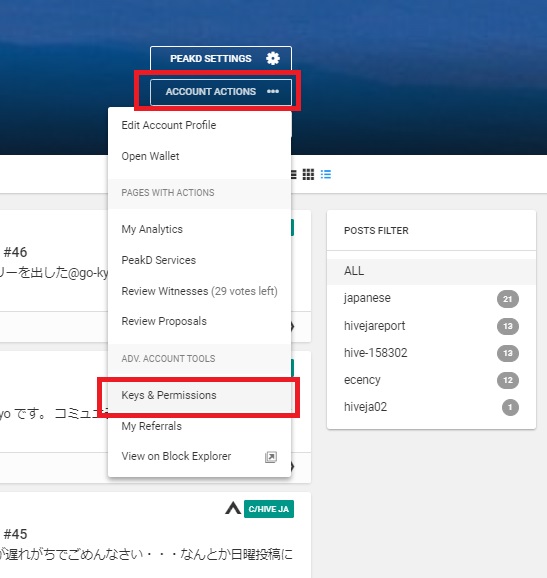Click external link icon beside Block Explorer
This screenshot has width=547, height=578.
pyautogui.click(x=271, y=457)
